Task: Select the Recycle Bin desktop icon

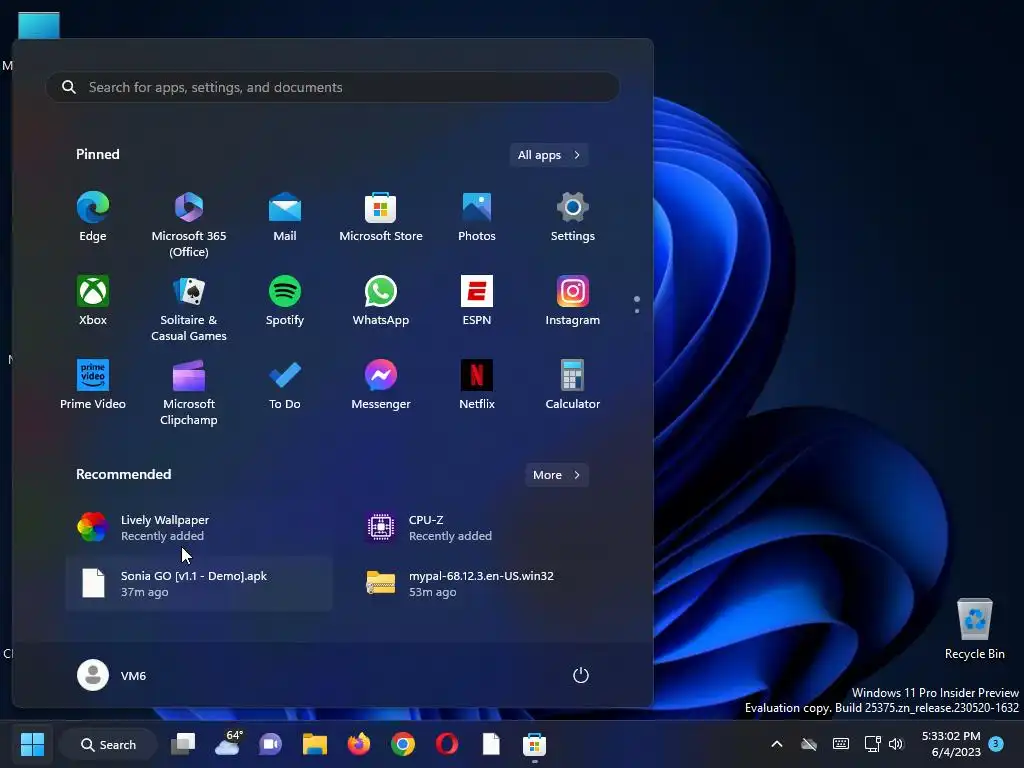Action: 974,629
